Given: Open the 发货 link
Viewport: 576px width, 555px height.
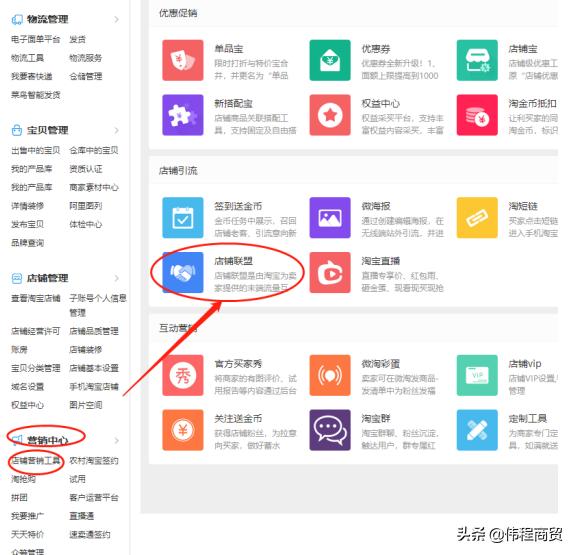Looking at the screenshot, I should click(x=78, y=39).
